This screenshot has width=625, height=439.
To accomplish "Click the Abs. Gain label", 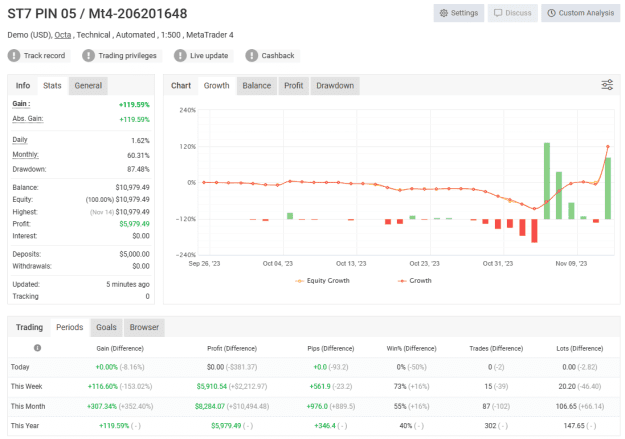I will [x=28, y=118].
